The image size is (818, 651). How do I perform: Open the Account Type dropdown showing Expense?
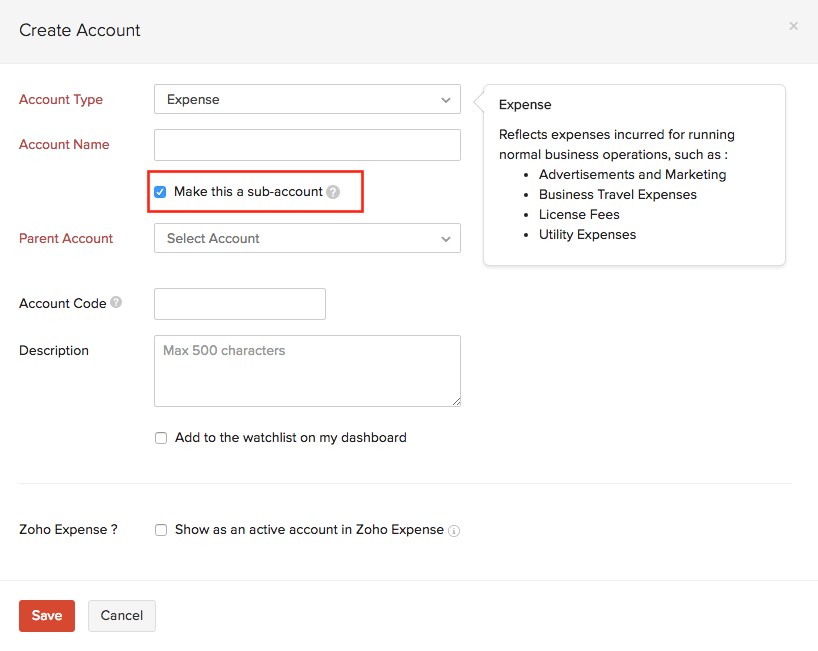307,99
